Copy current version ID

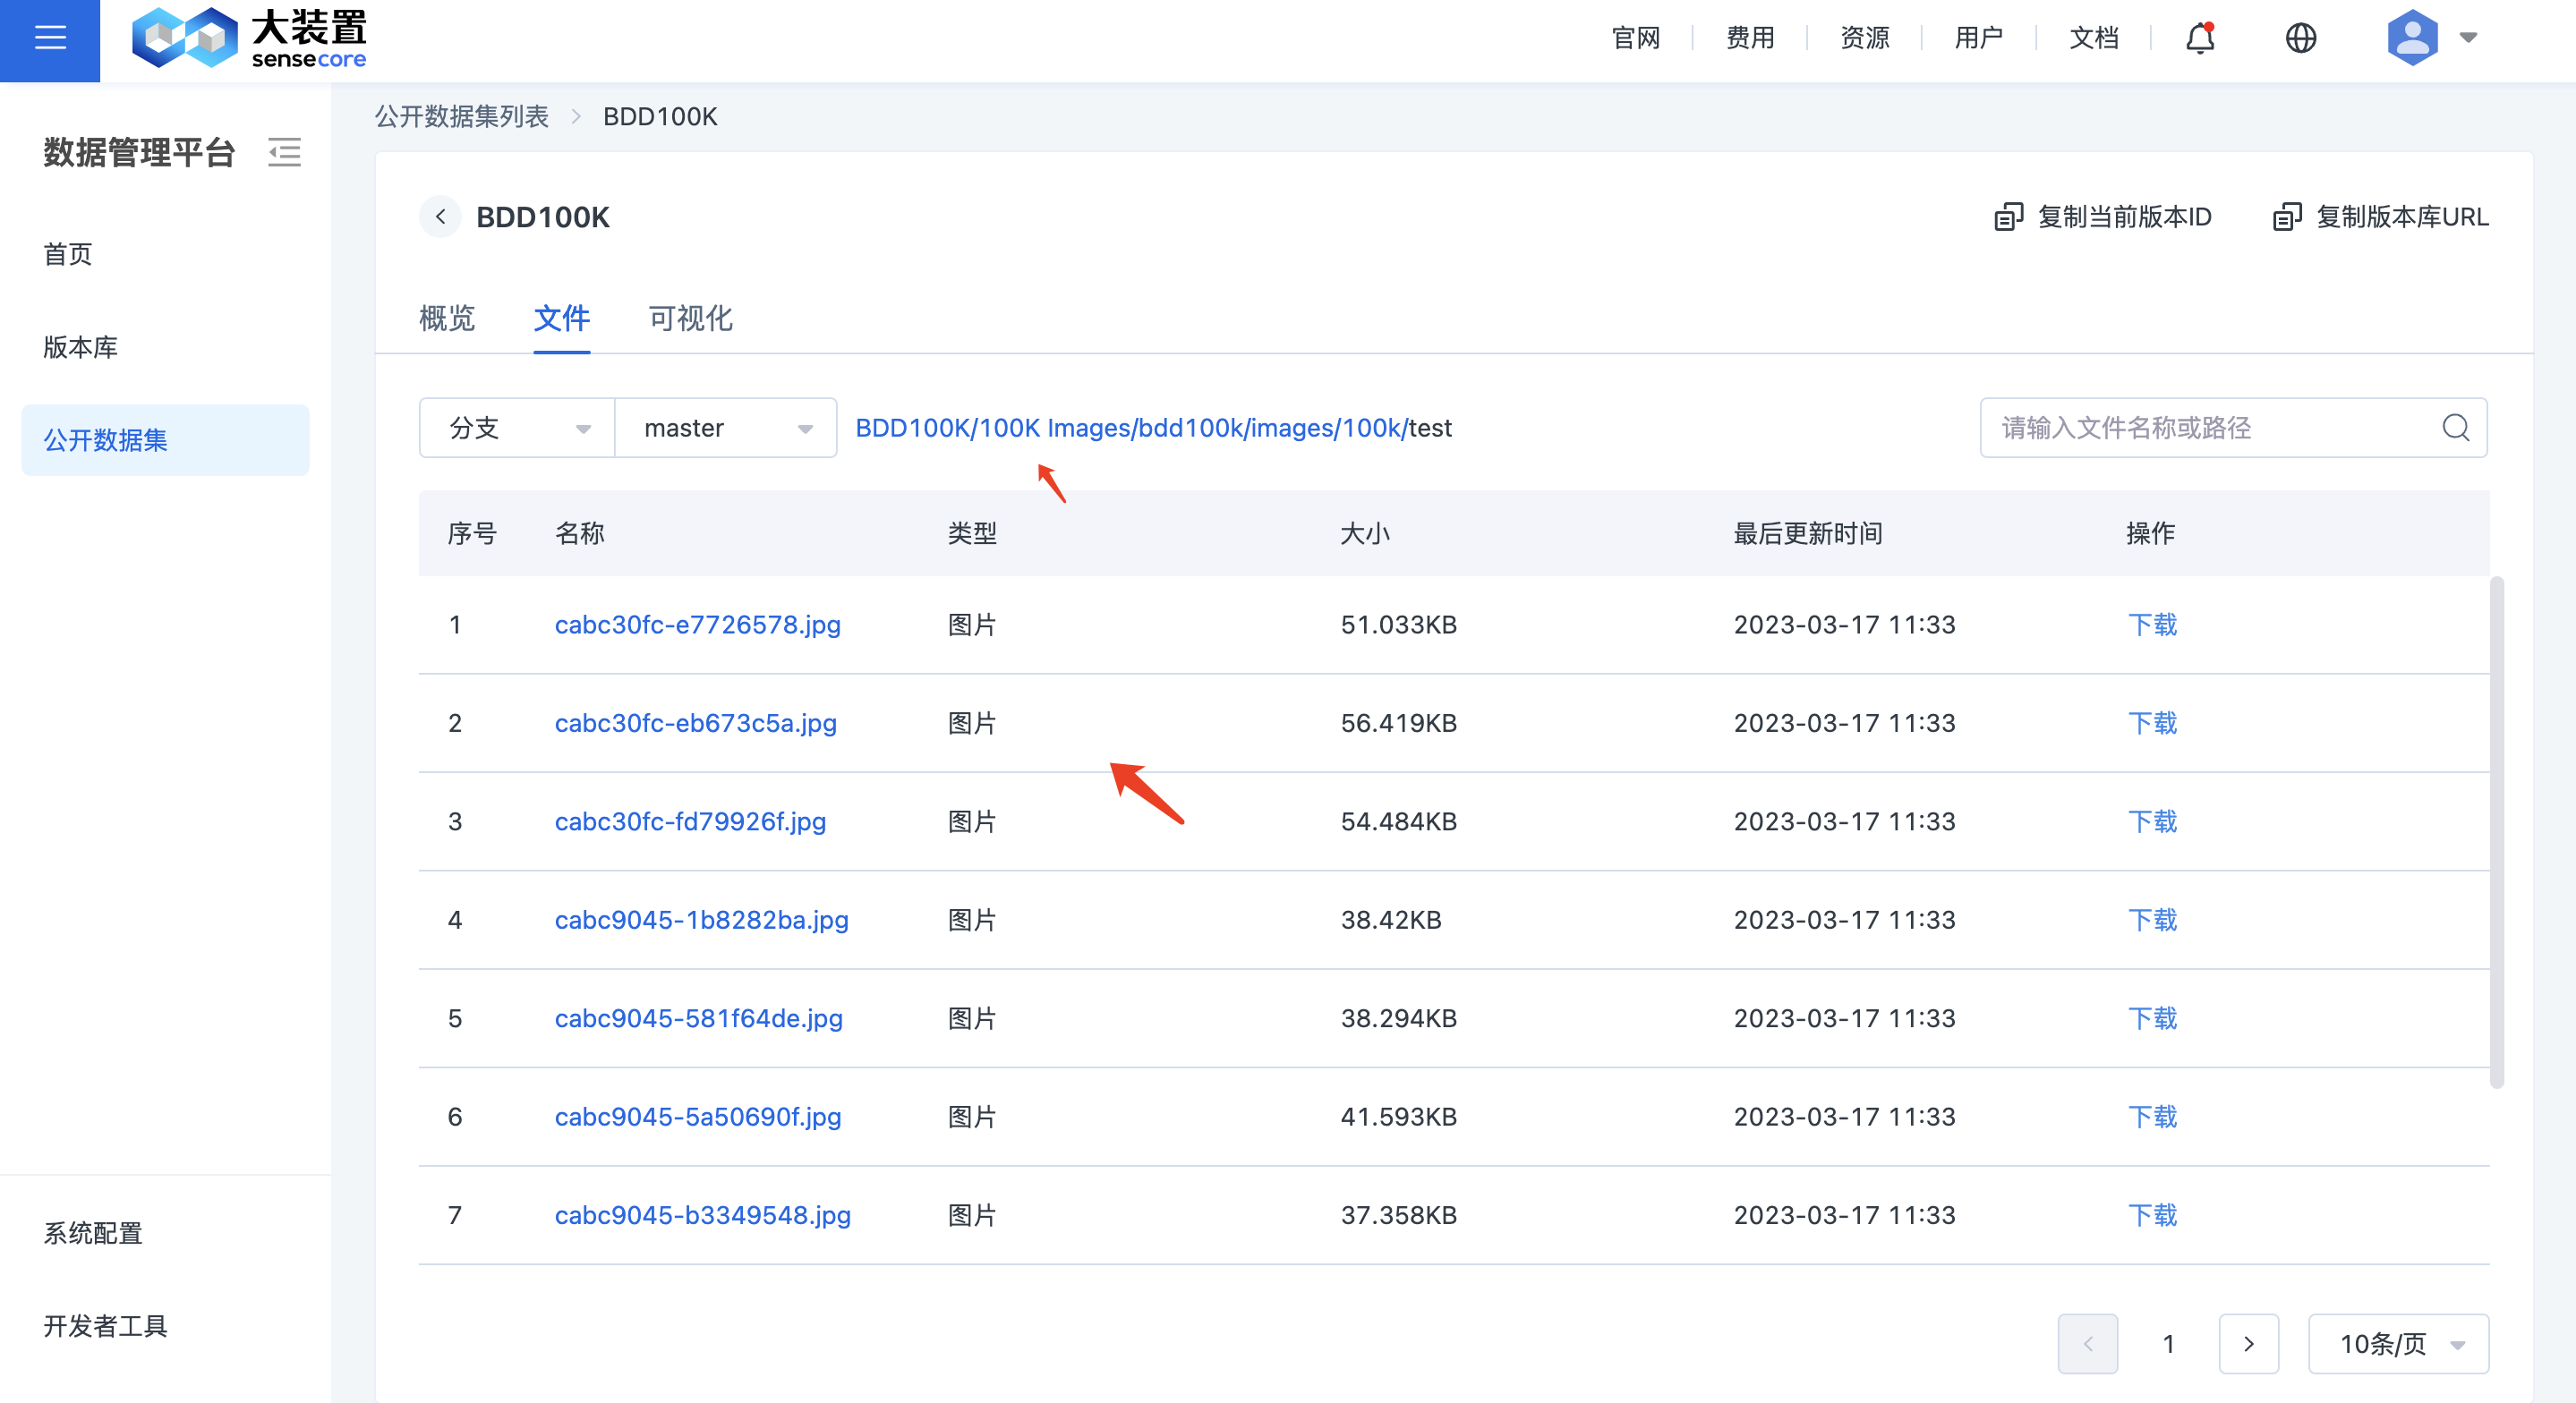[2103, 217]
